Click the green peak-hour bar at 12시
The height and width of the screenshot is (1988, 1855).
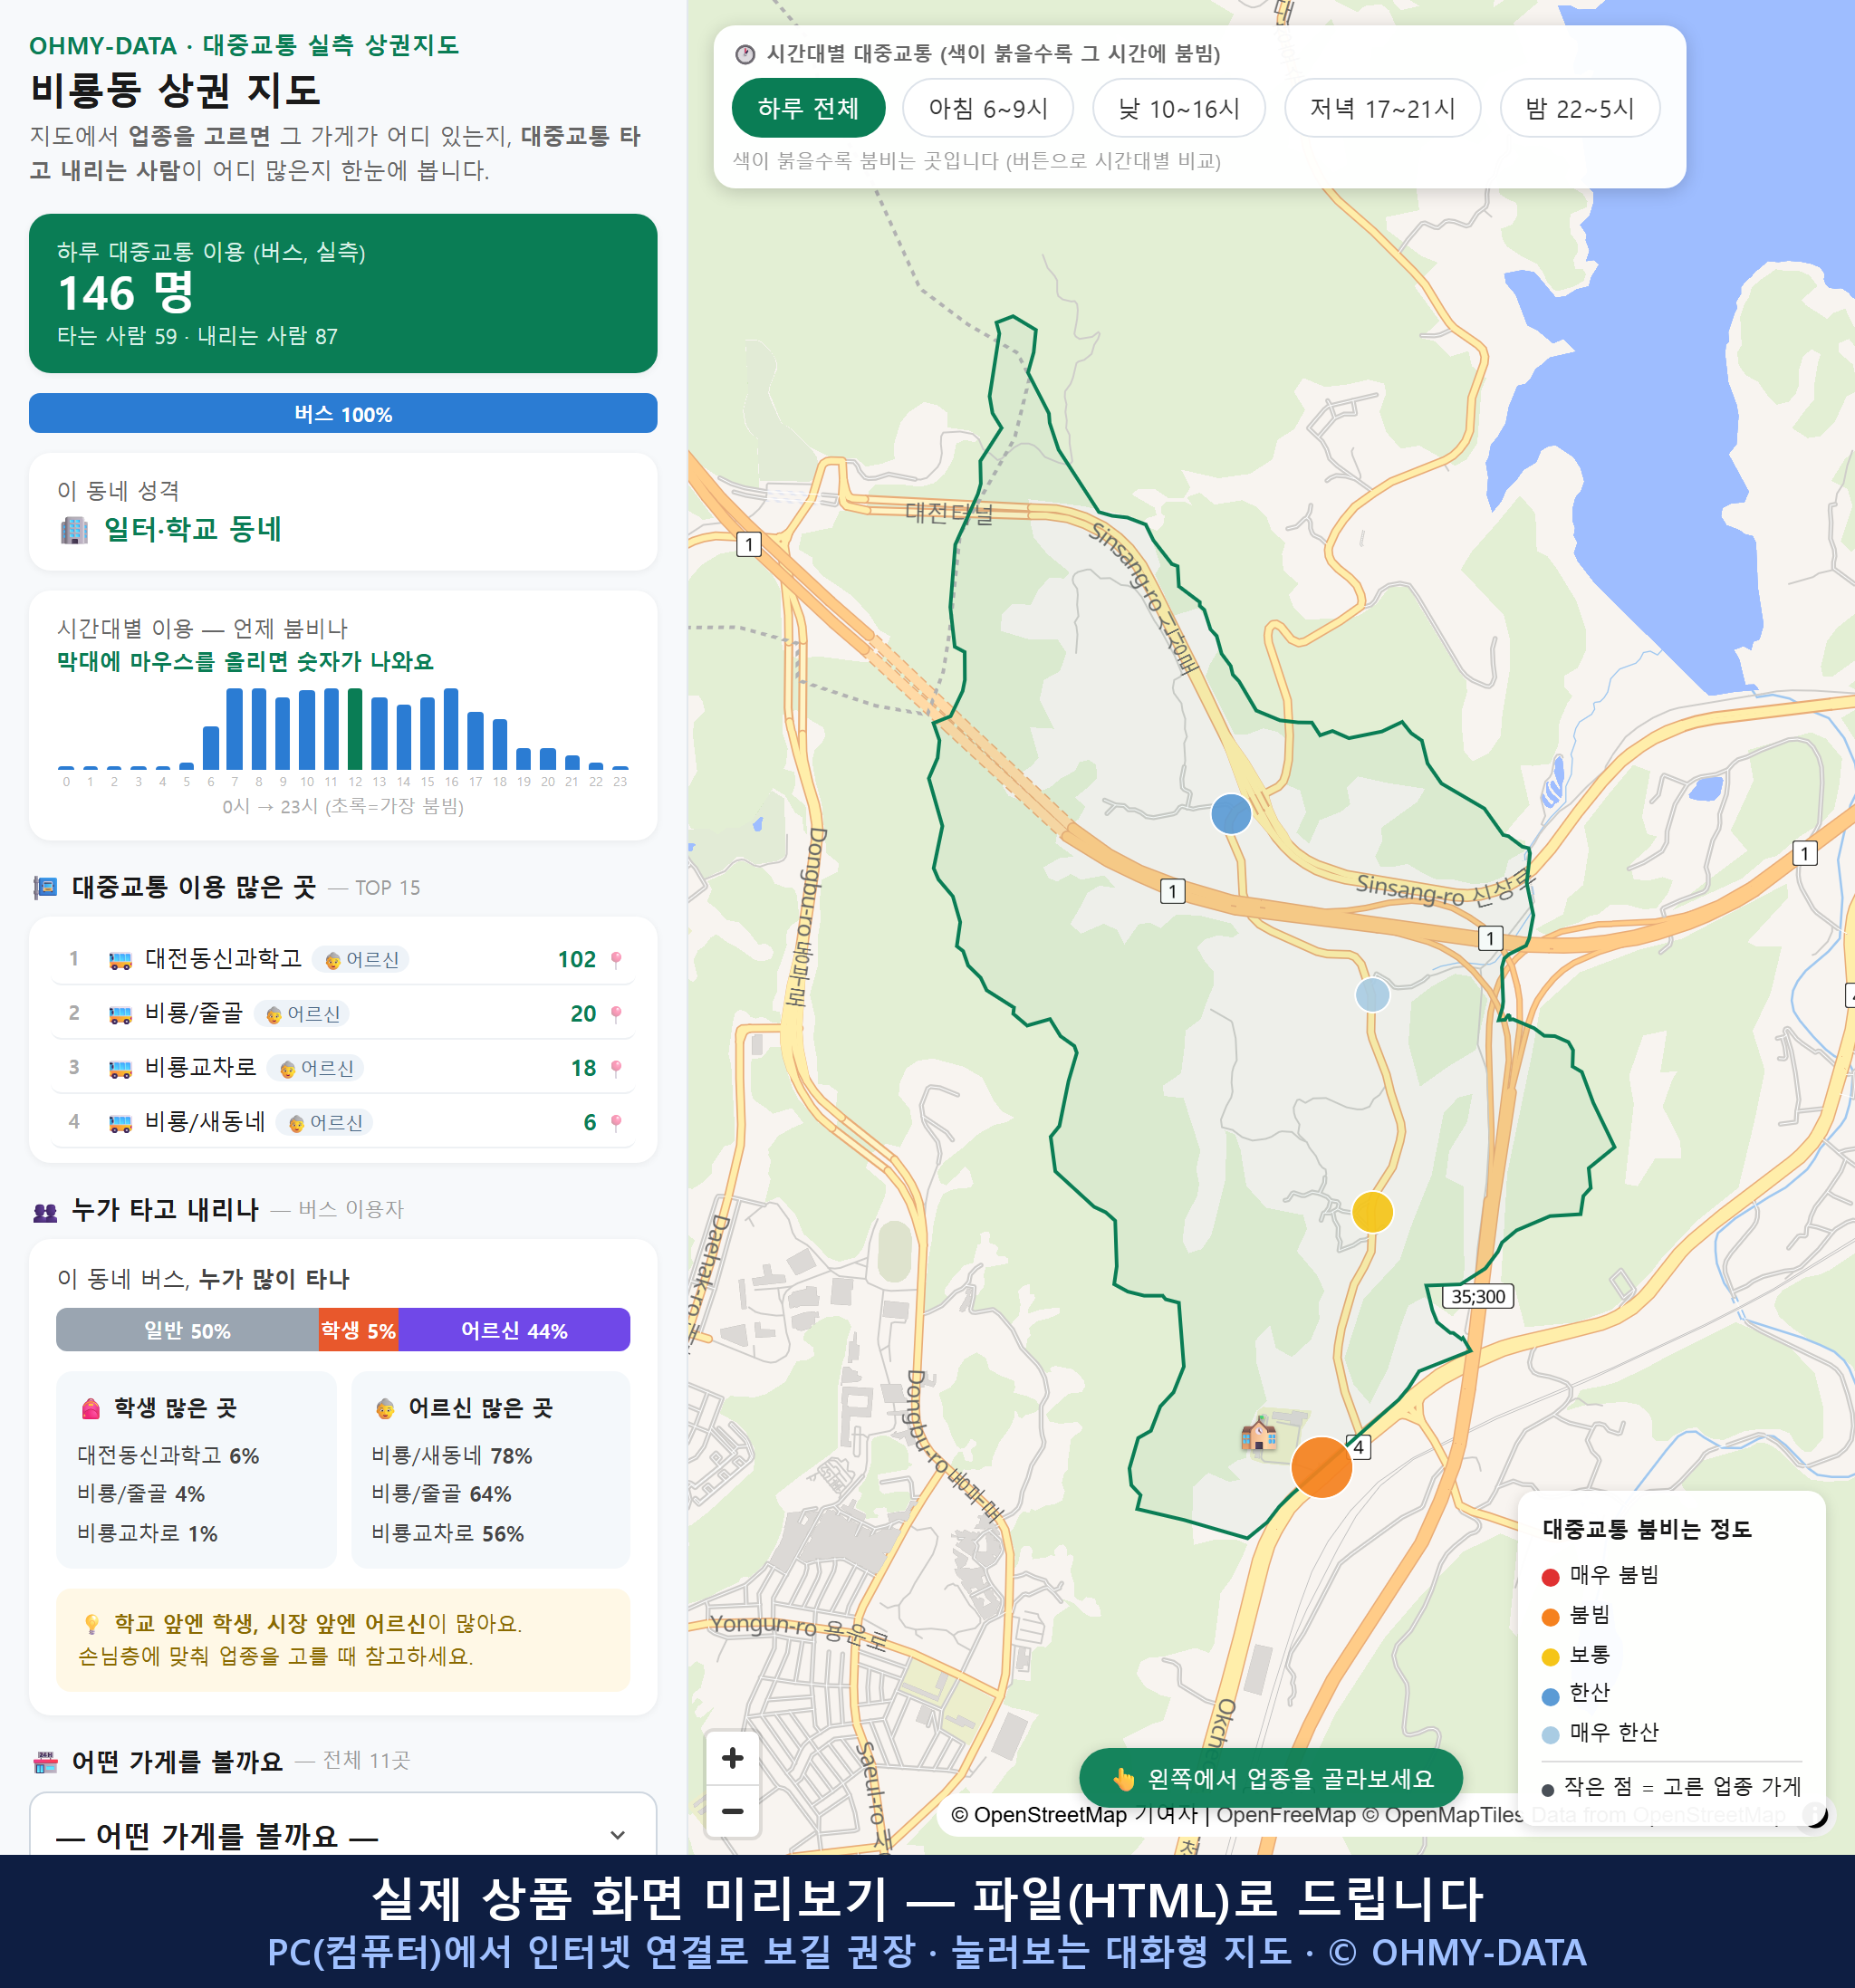(x=355, y=728)
